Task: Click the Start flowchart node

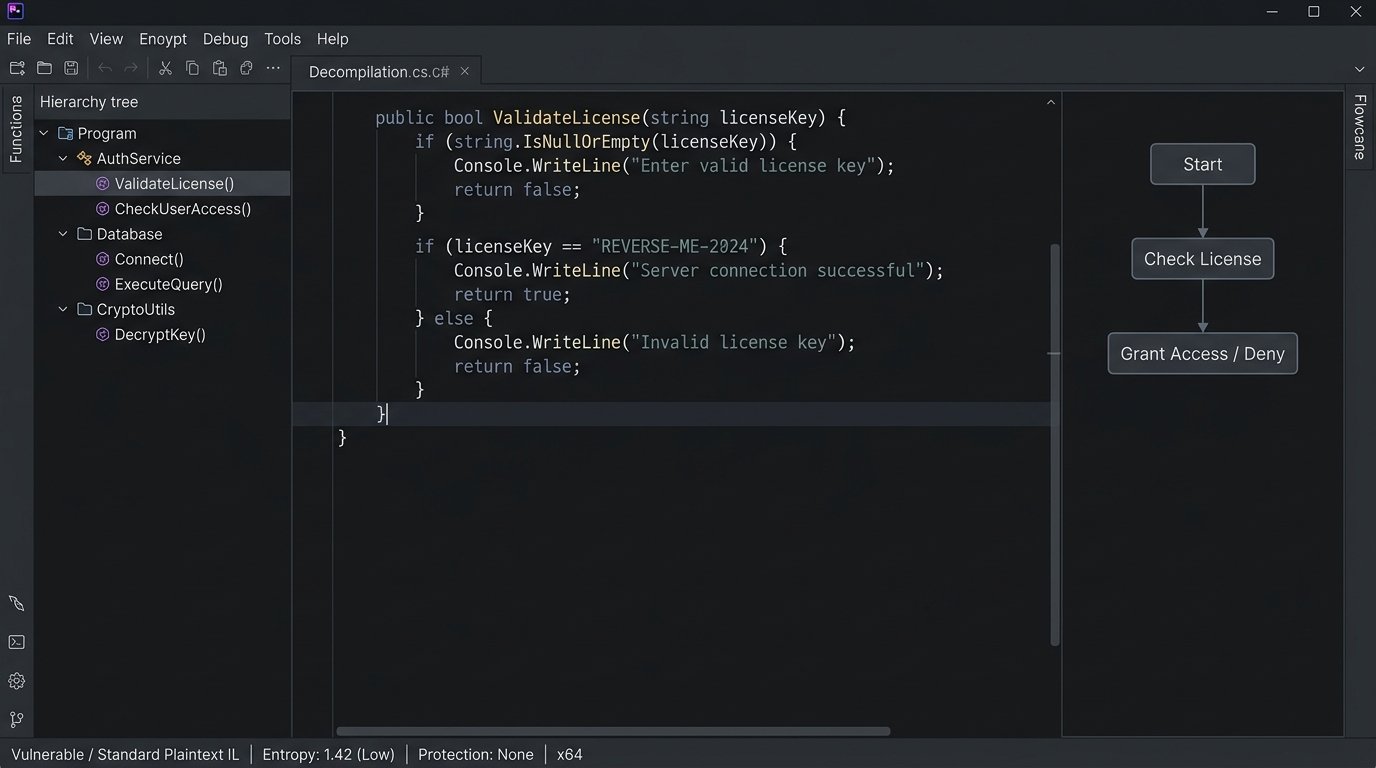Action: click(x=1202, y=164)
